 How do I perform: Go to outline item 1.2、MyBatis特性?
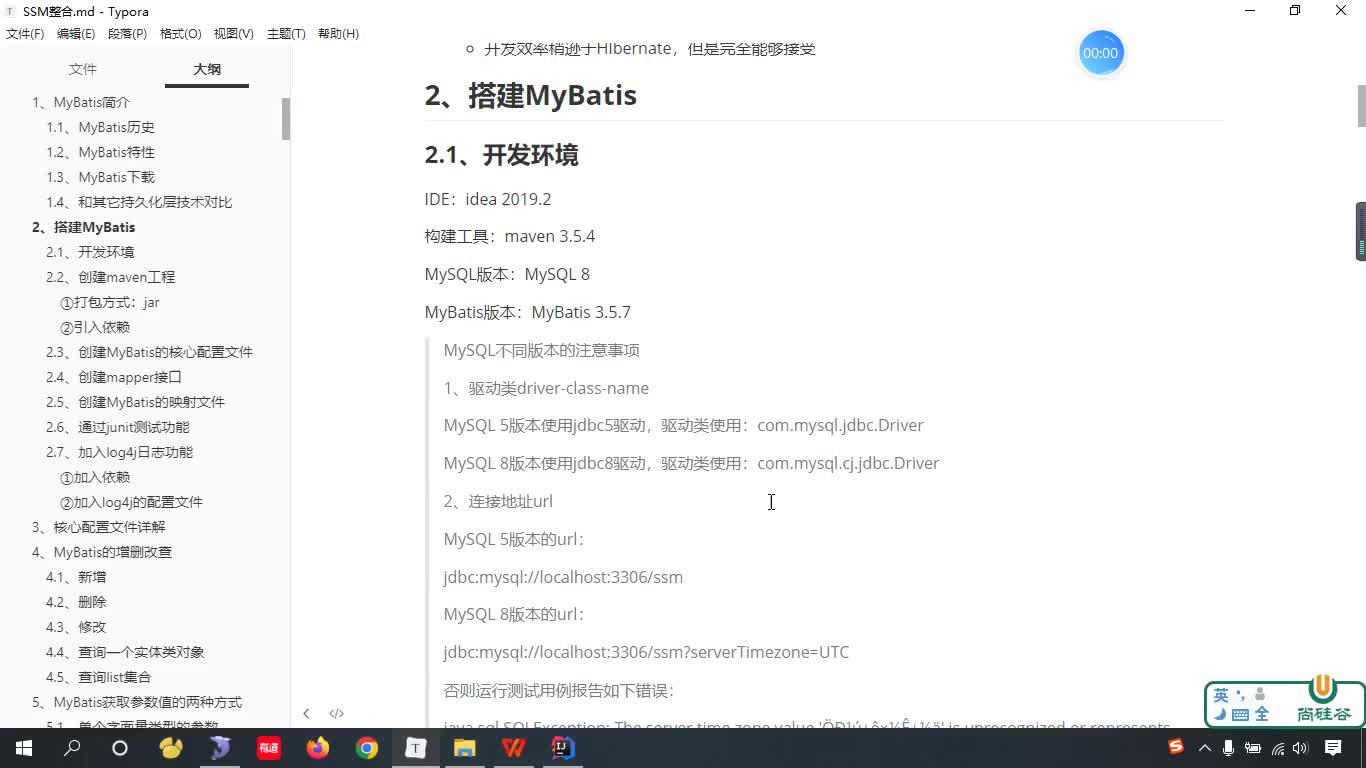pyautogui.click(x=100, y=152)
